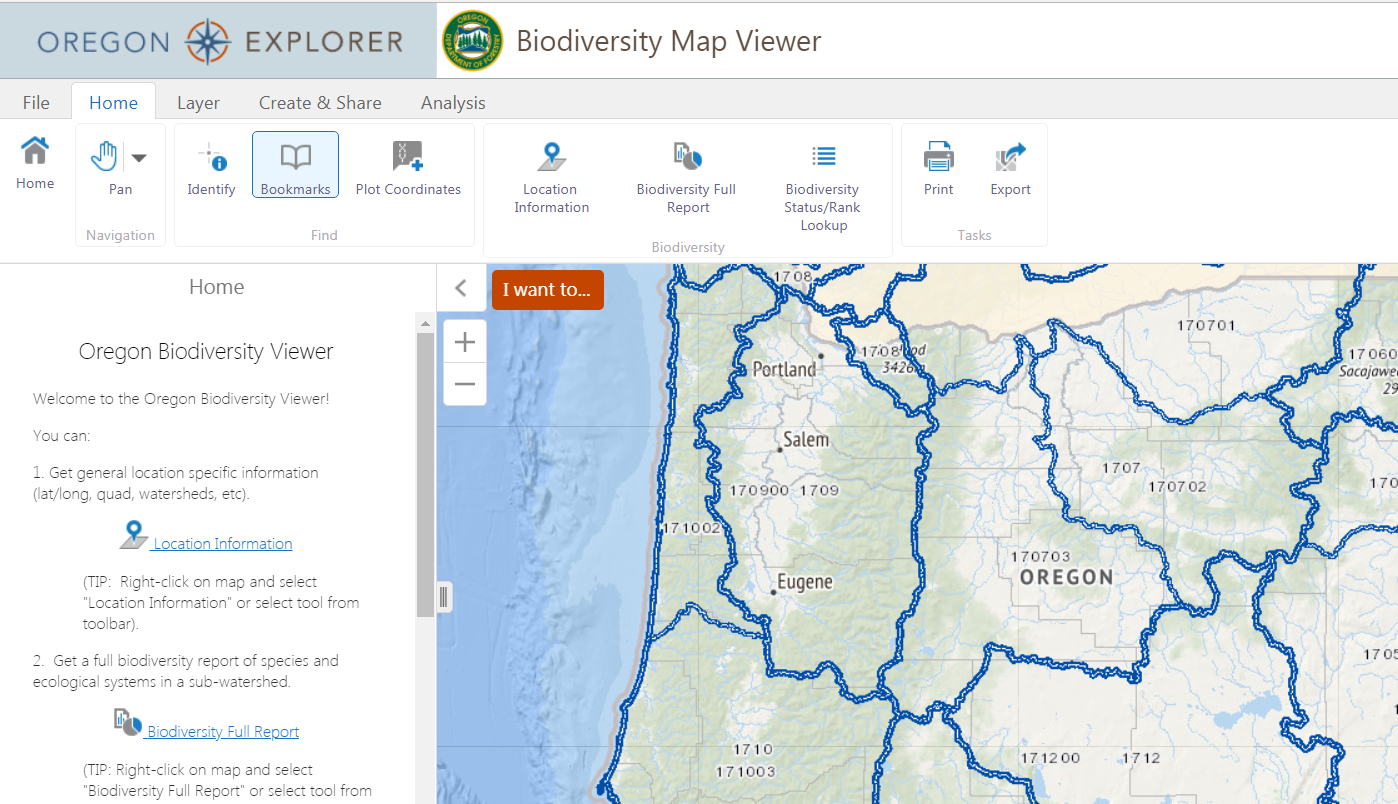This screenshot has width=1398, height=804.
Task: Zoom in using the plus button
Action: click(464, 341)
